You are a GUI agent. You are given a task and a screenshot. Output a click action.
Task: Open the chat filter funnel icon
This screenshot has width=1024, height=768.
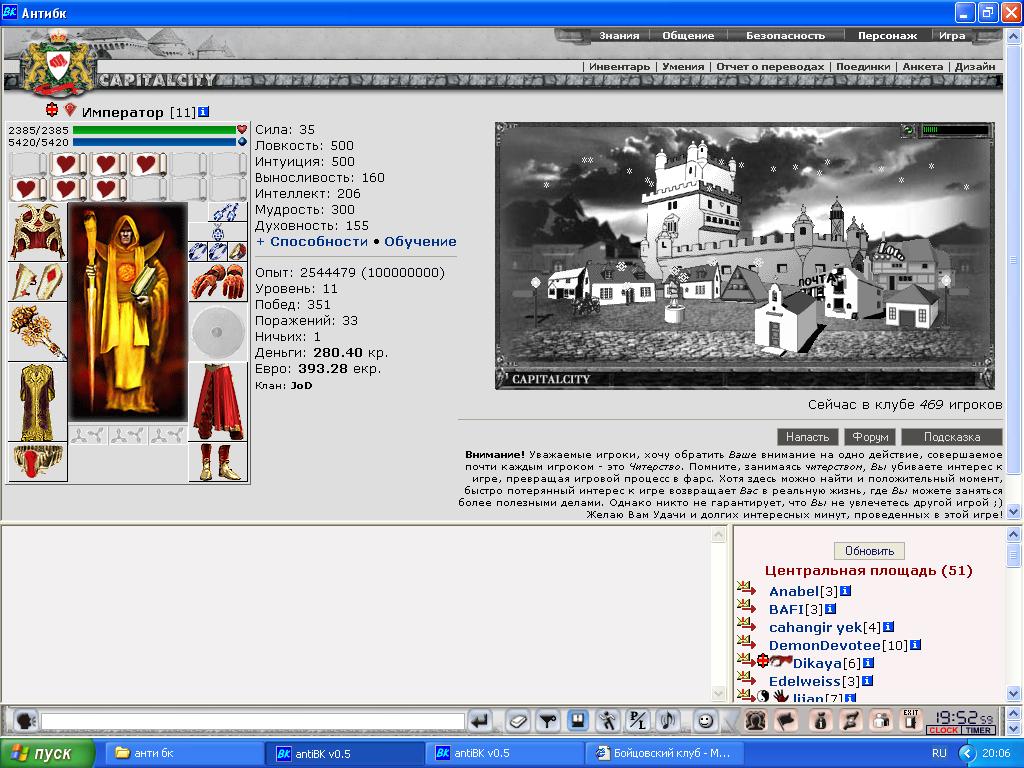(x=547, y=721)
